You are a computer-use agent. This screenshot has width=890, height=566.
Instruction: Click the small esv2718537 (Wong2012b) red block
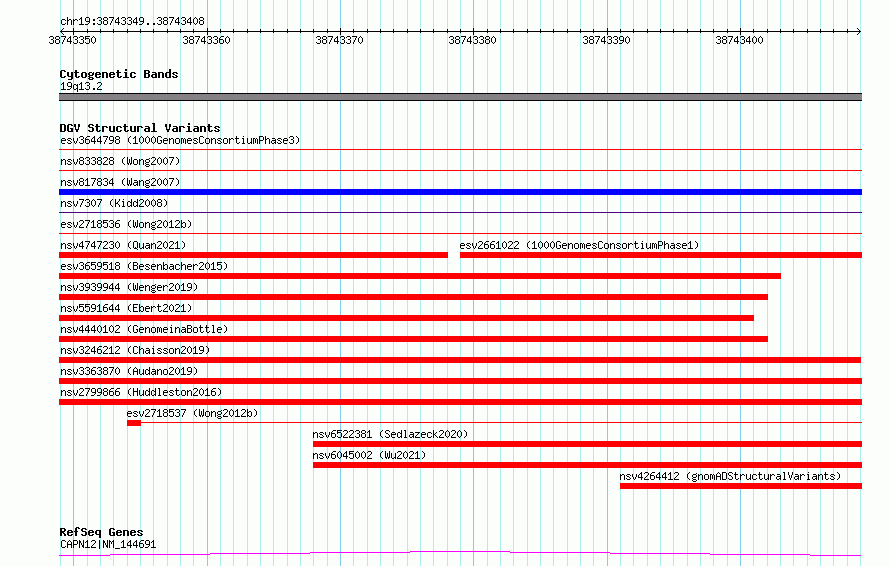click(134, 423)
